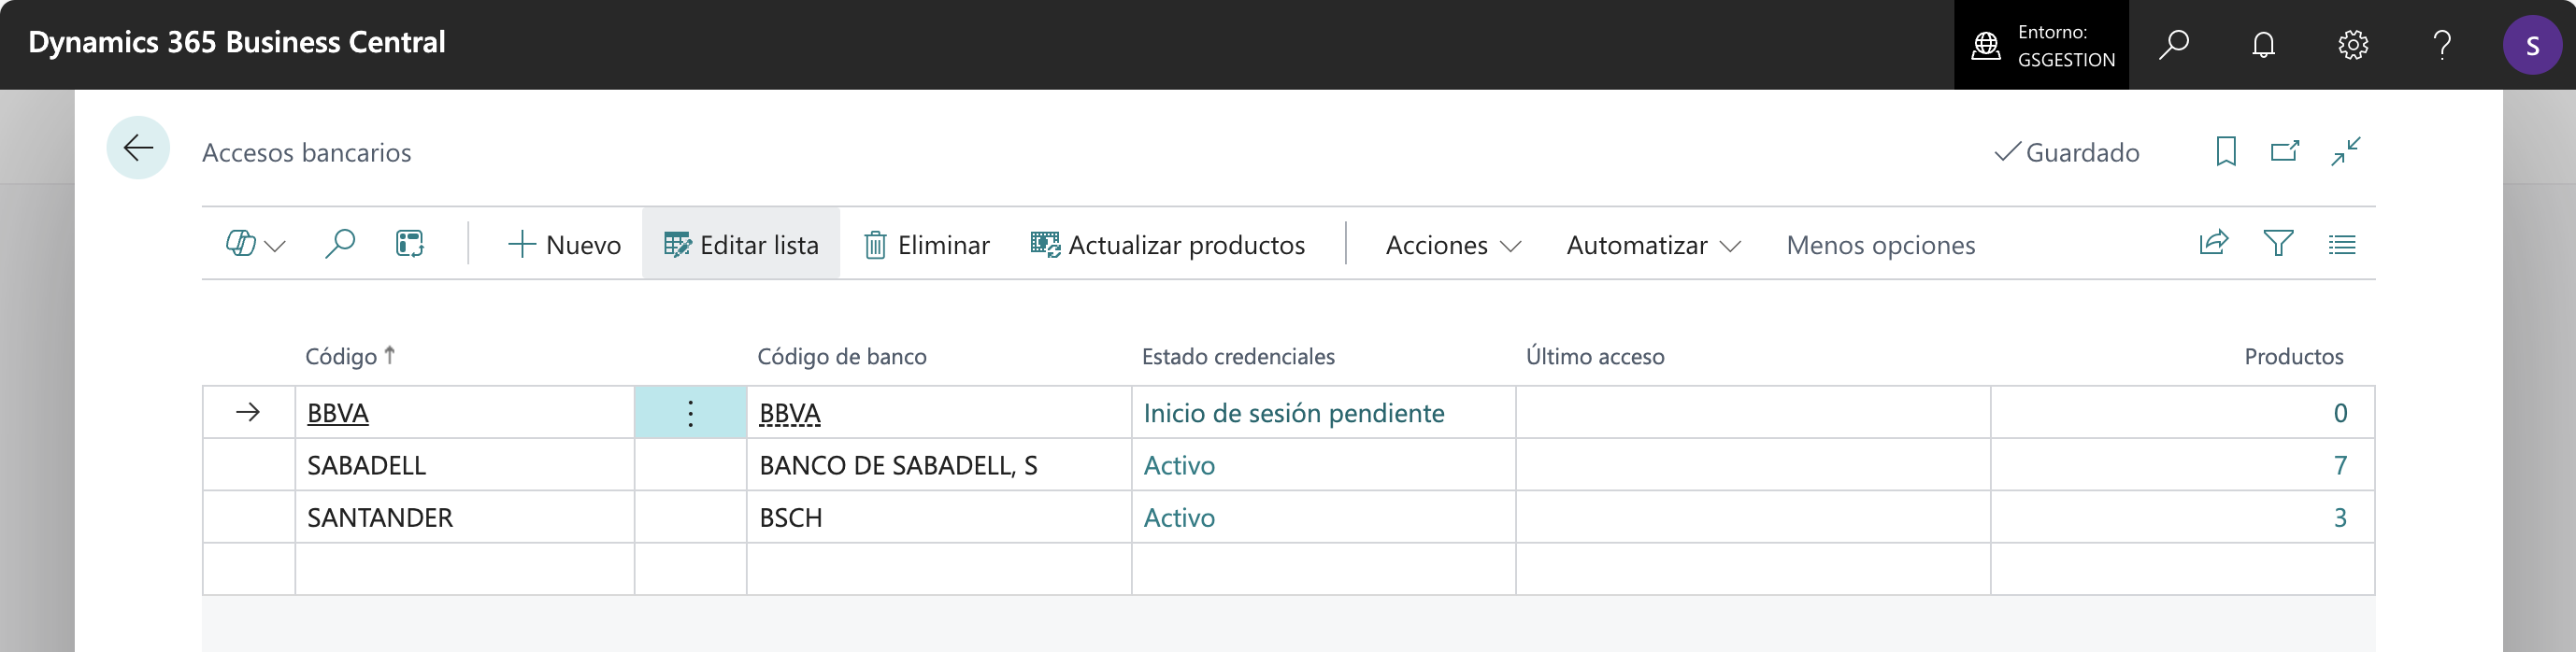Open the settings gear

(2353, 45)
